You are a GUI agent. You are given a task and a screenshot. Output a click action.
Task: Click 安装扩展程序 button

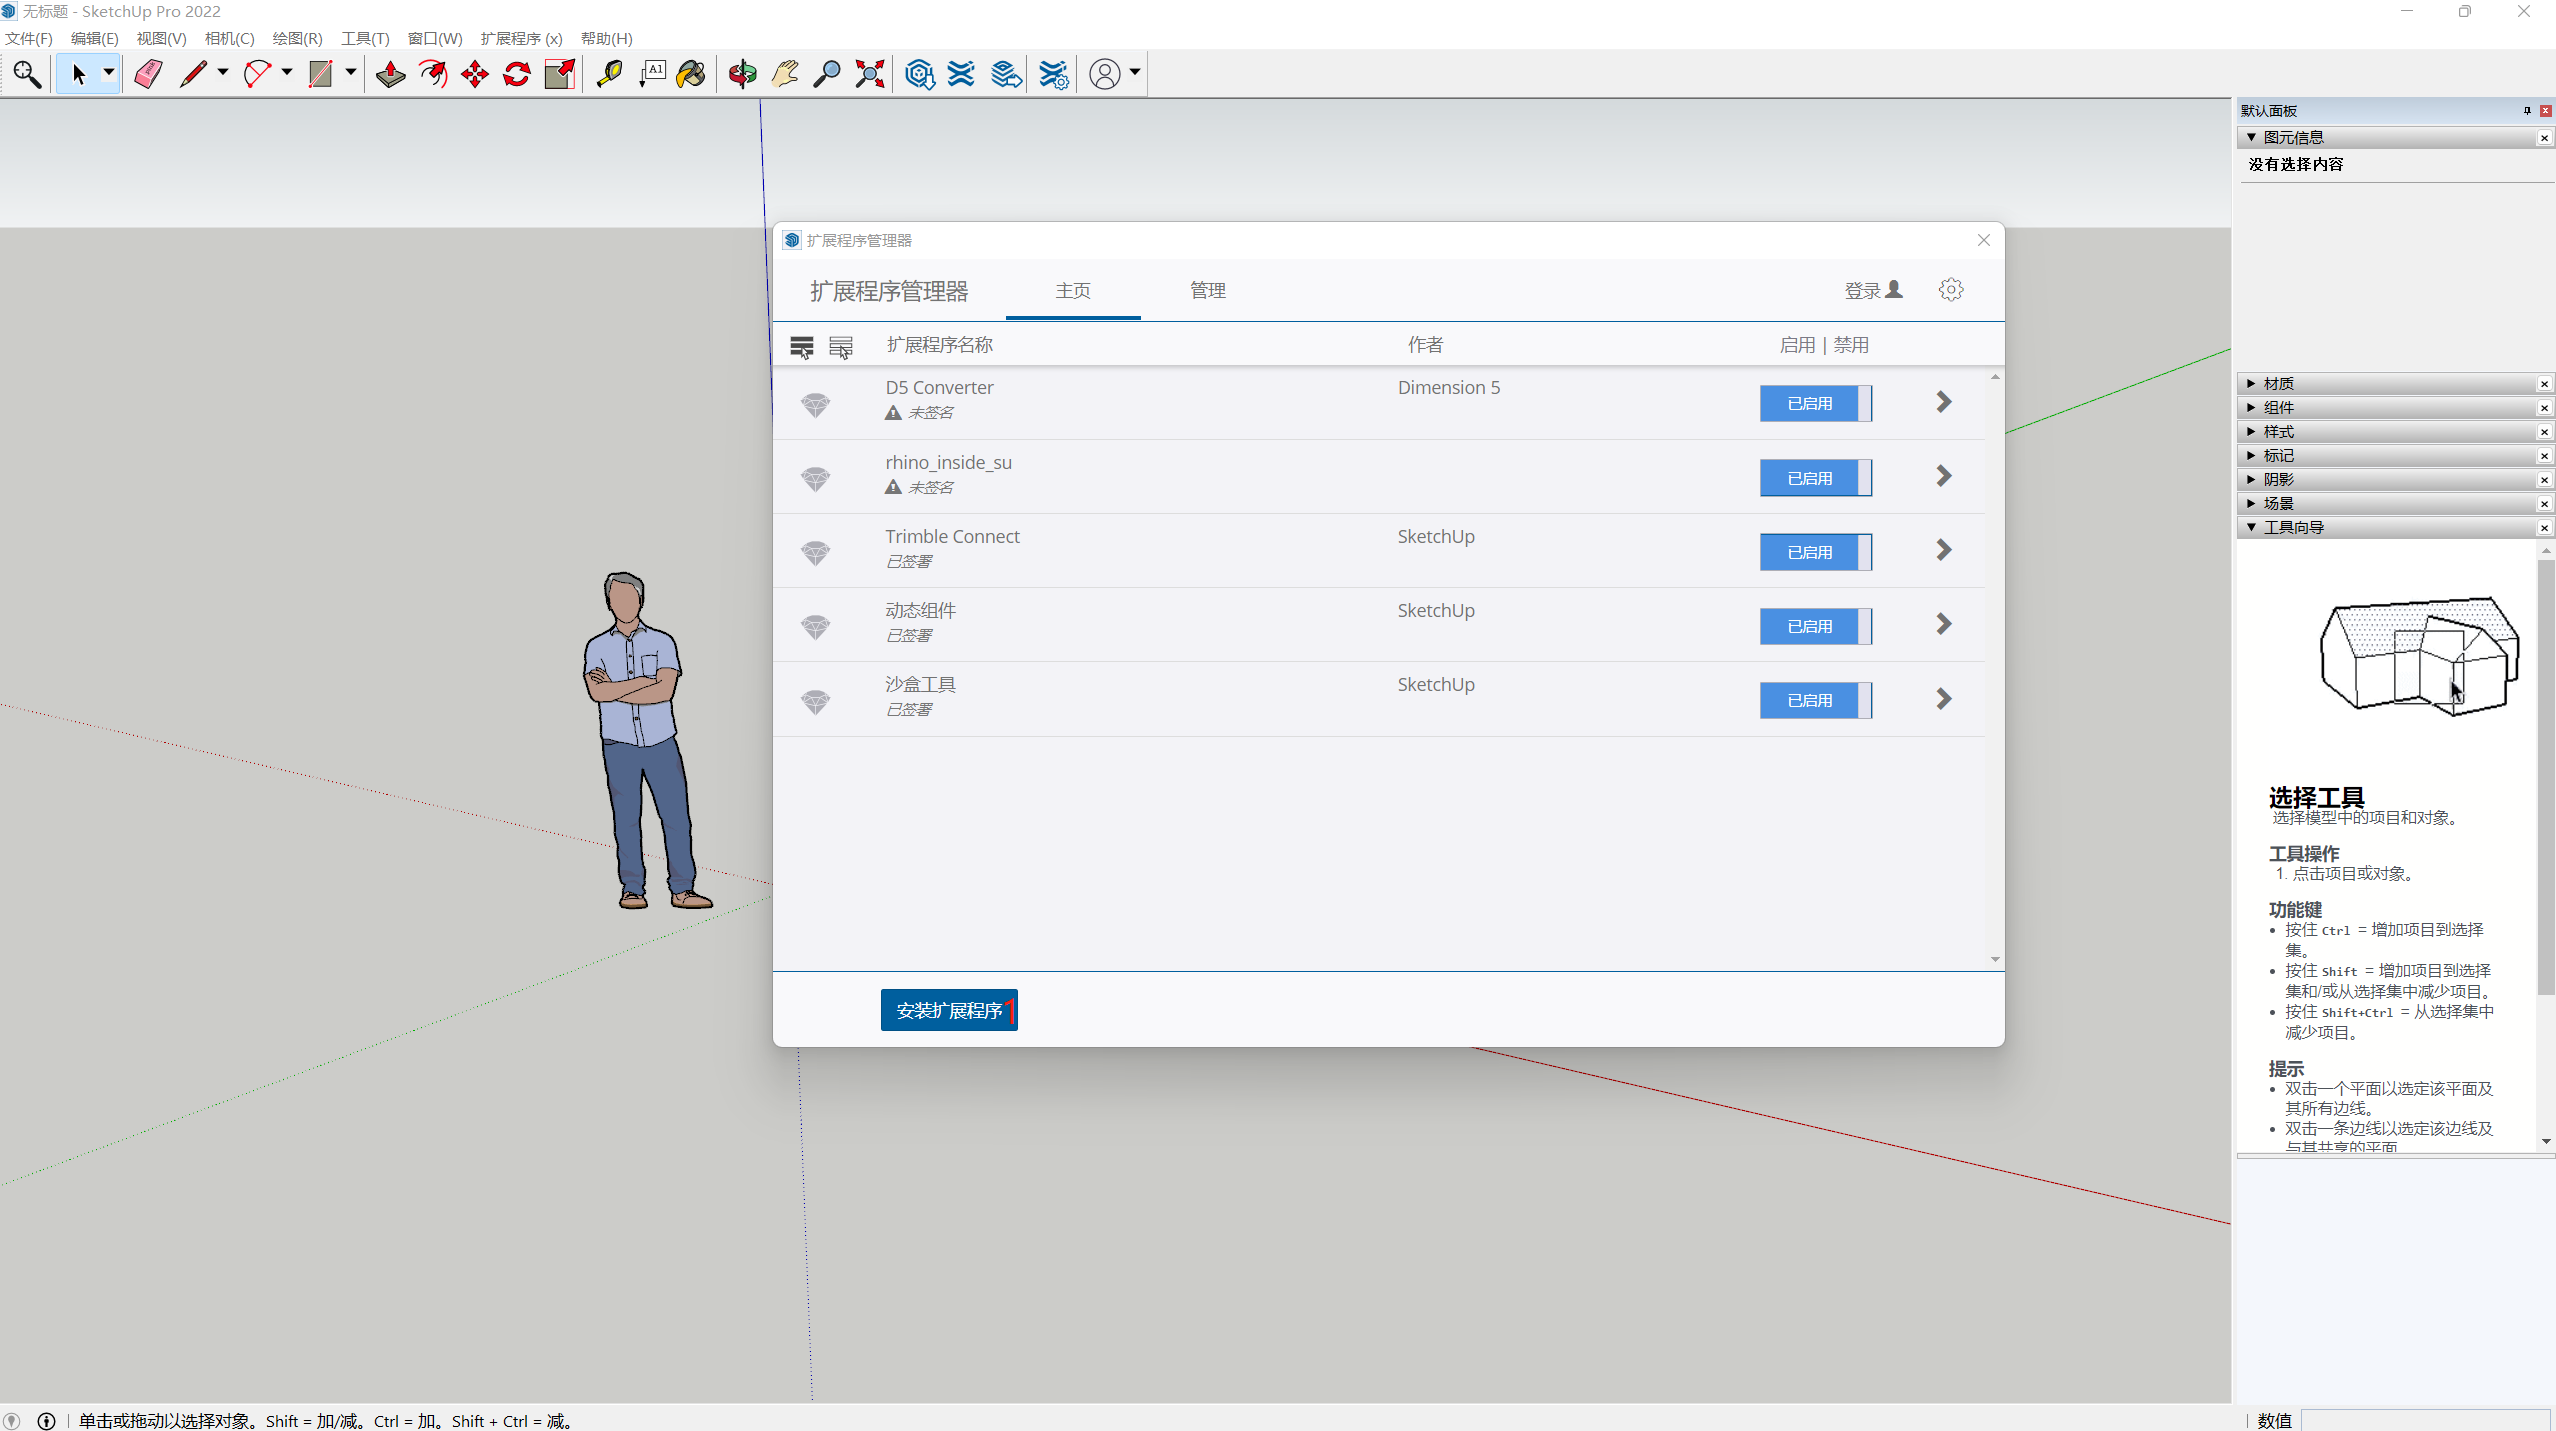pyautogui.click(x=949, y=1010)
